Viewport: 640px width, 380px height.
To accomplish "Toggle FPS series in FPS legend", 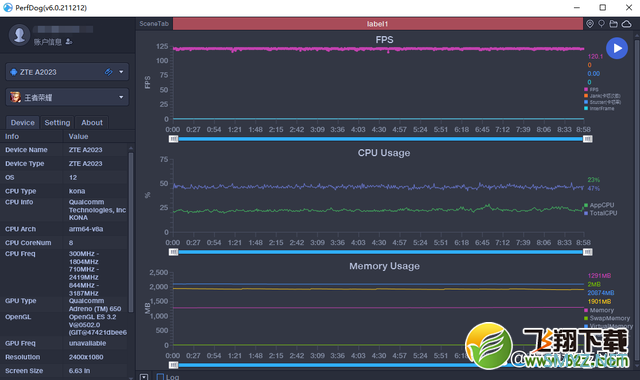I will click(591, 89).
